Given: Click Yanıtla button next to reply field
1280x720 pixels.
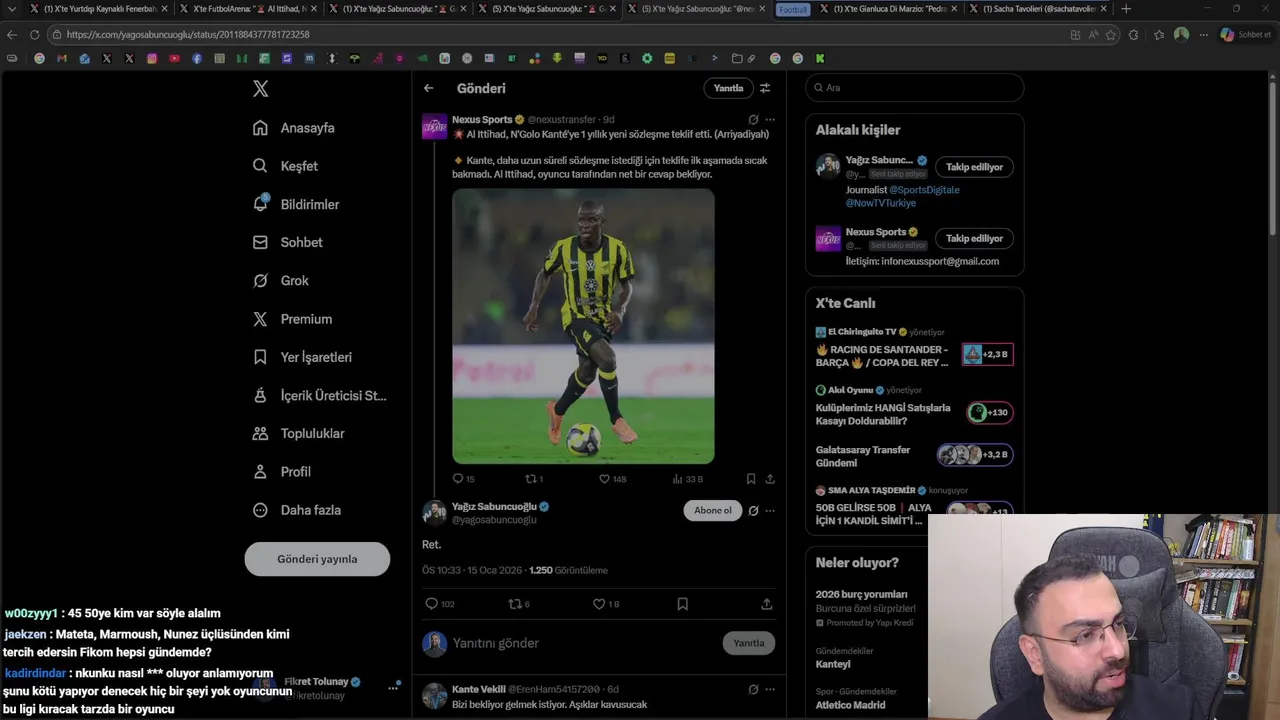Looking at the screenshot, I should 749,643.
